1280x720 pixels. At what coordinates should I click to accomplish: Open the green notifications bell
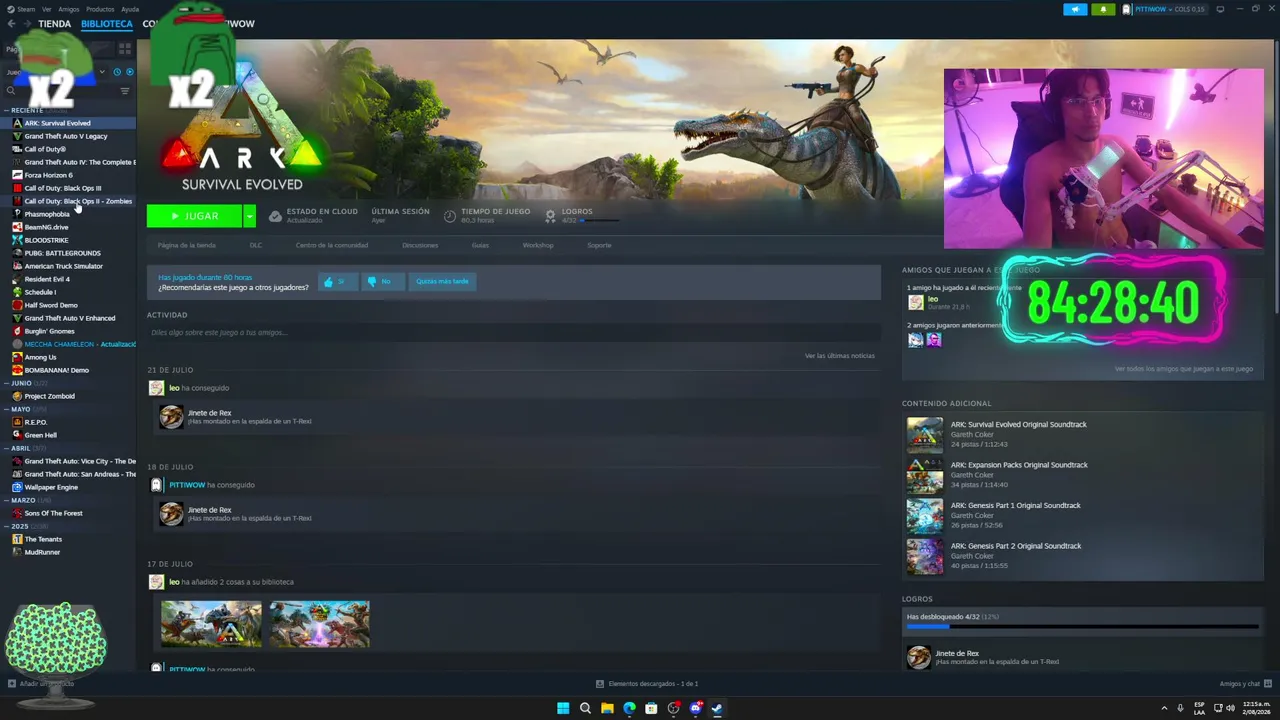pos(1104,9)
